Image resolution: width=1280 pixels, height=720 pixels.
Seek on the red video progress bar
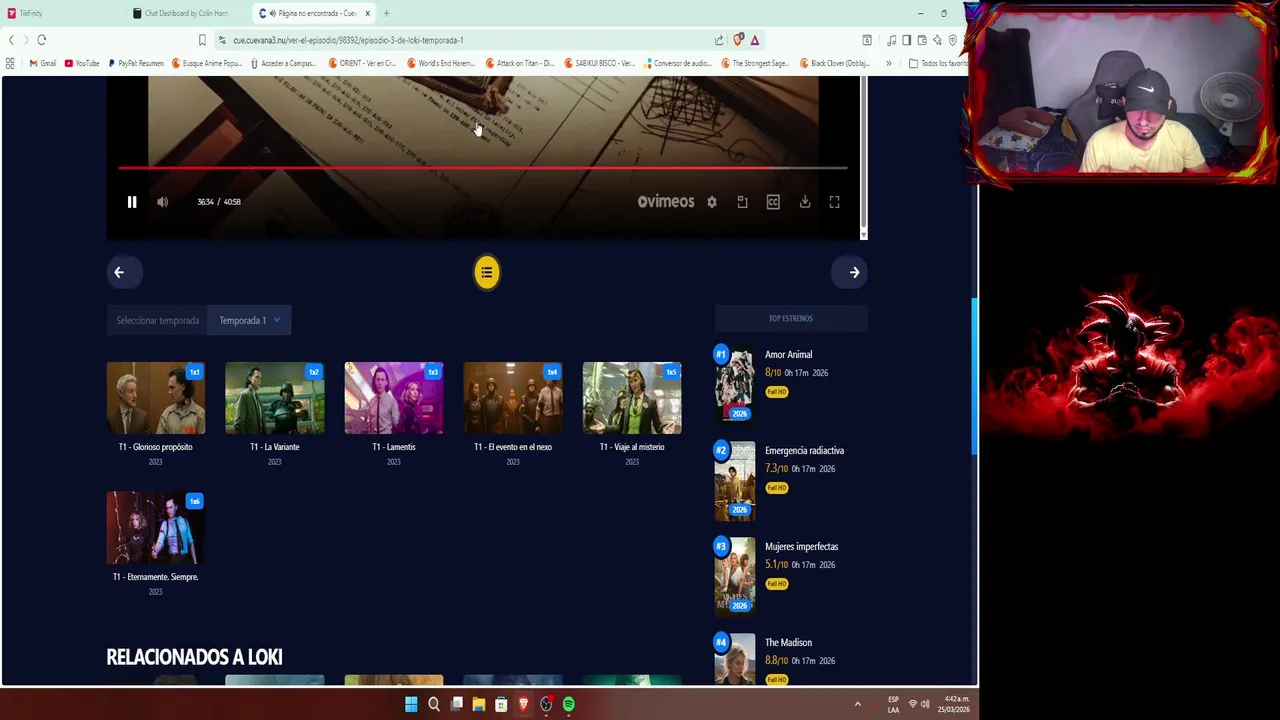click(x=483, y=168)
